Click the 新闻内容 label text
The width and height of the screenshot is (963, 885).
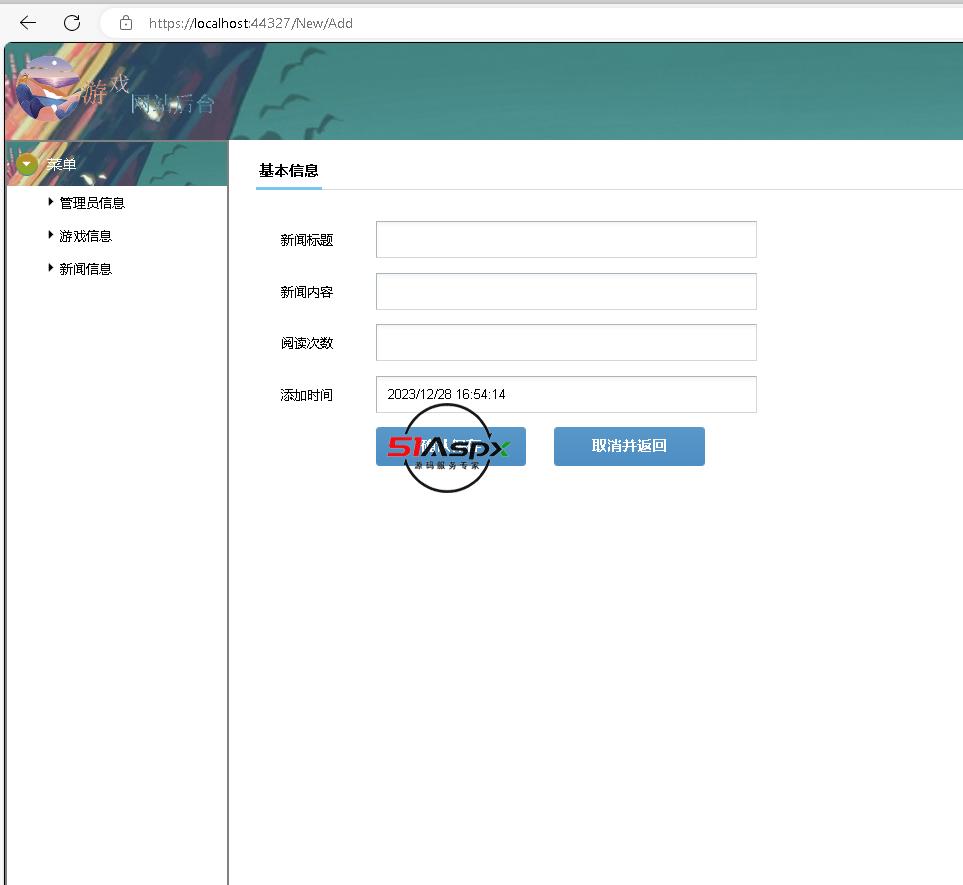[306, 292]
